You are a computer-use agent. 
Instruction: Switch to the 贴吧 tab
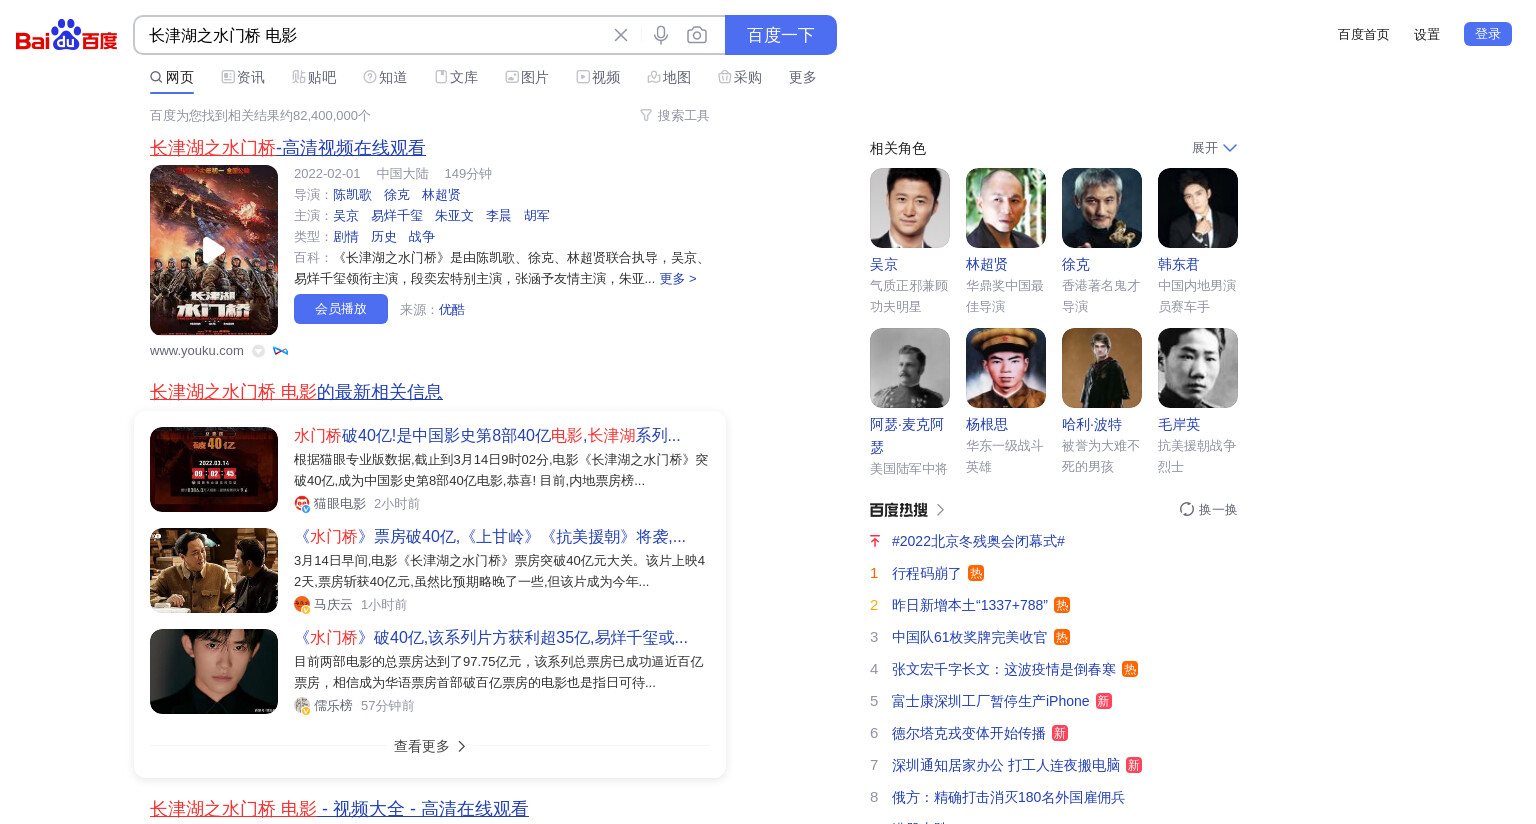point(314,77)
